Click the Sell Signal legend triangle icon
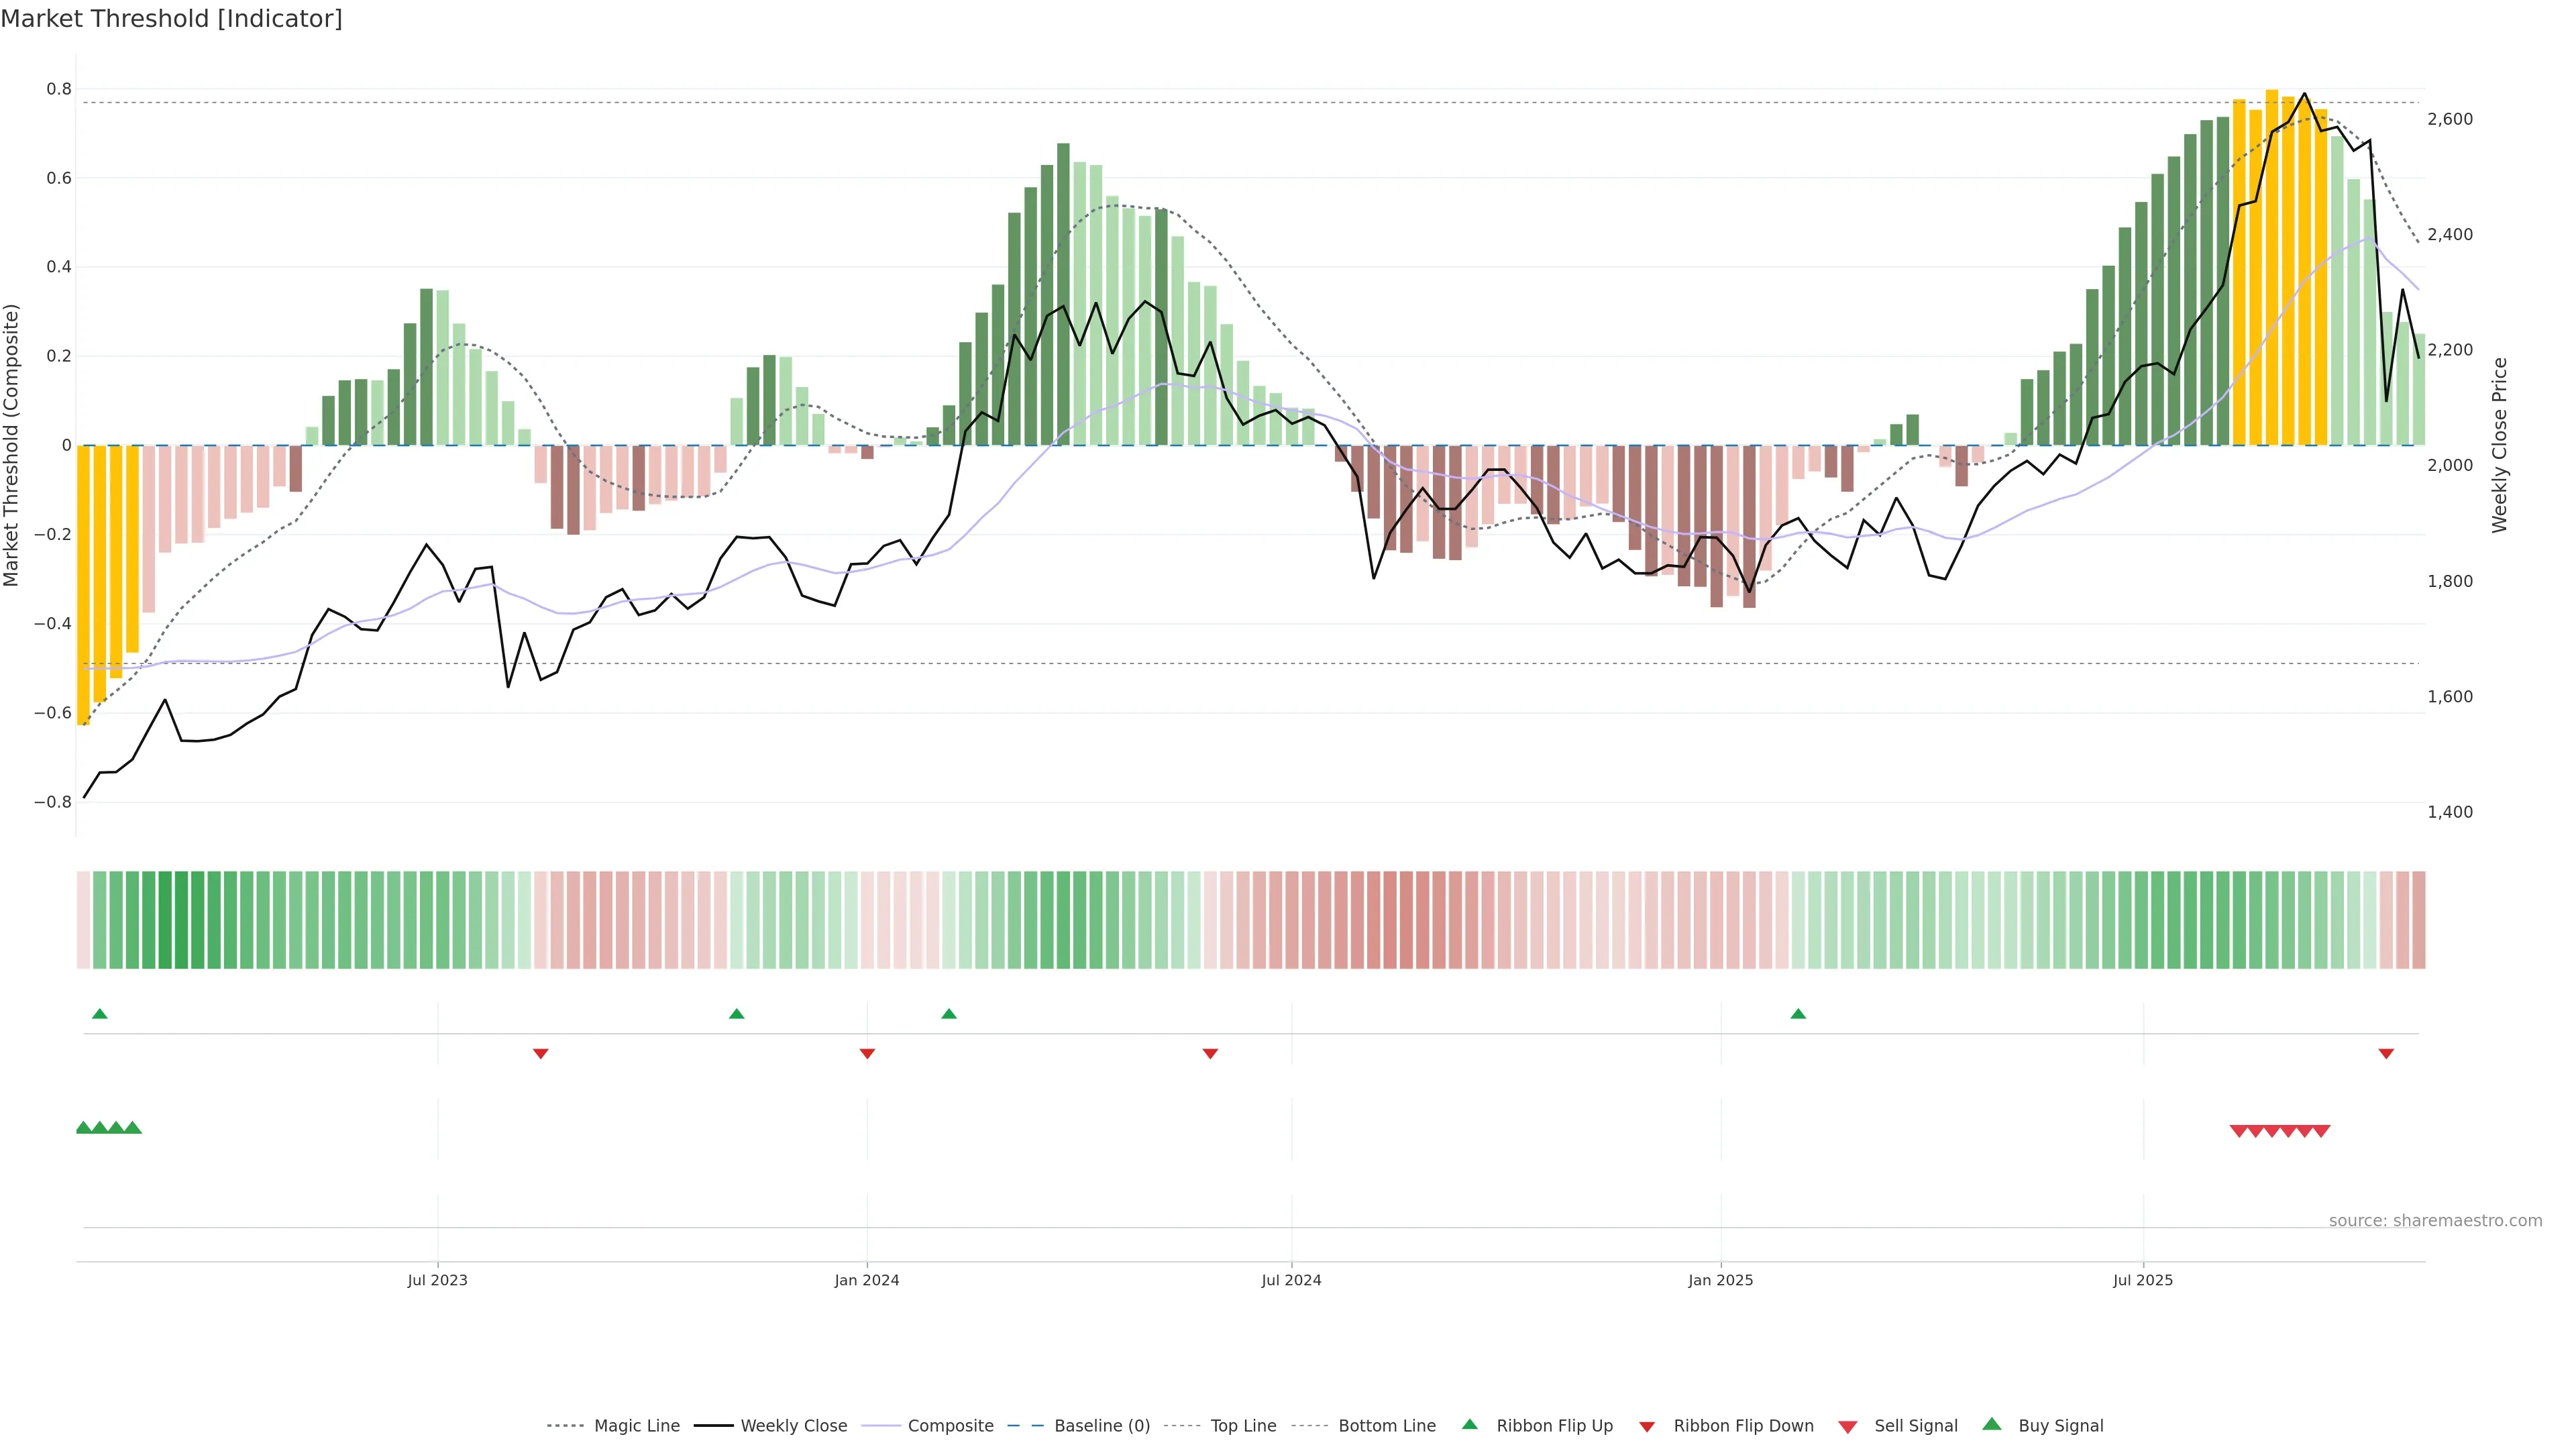2576x1449 pixels. point(1847,1427)
